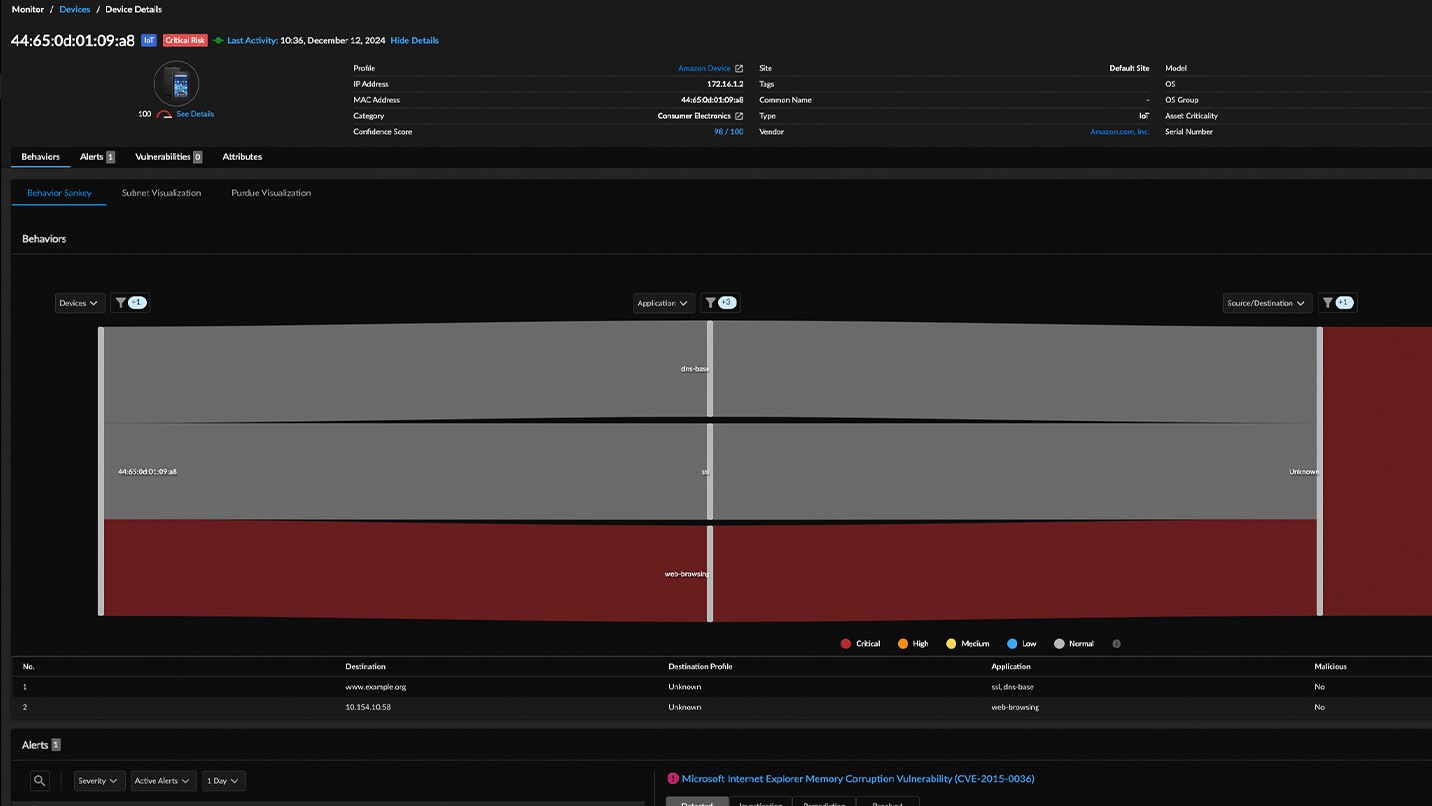Click the Application column filter icon
Screen dimensions: 1432x806
[709, 303]
